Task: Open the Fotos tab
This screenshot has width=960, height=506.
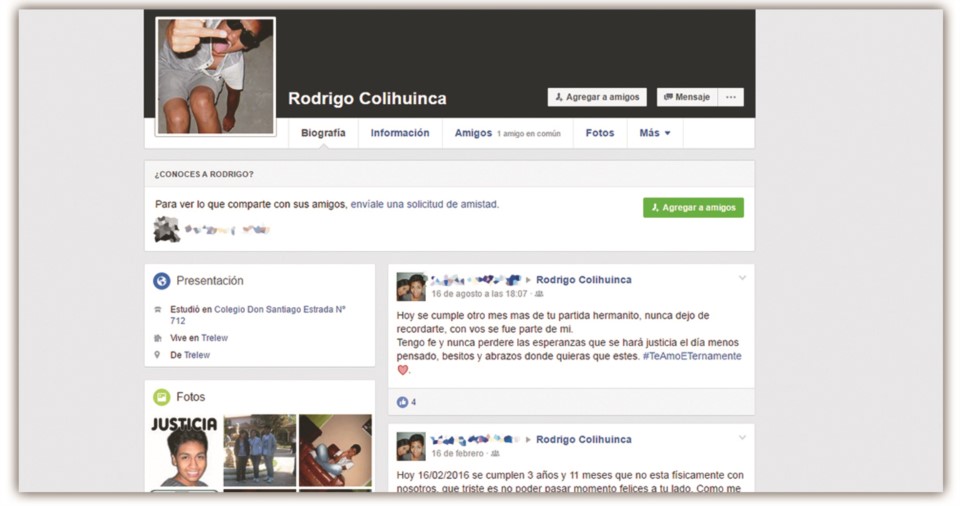Action: tap(599, 133)
